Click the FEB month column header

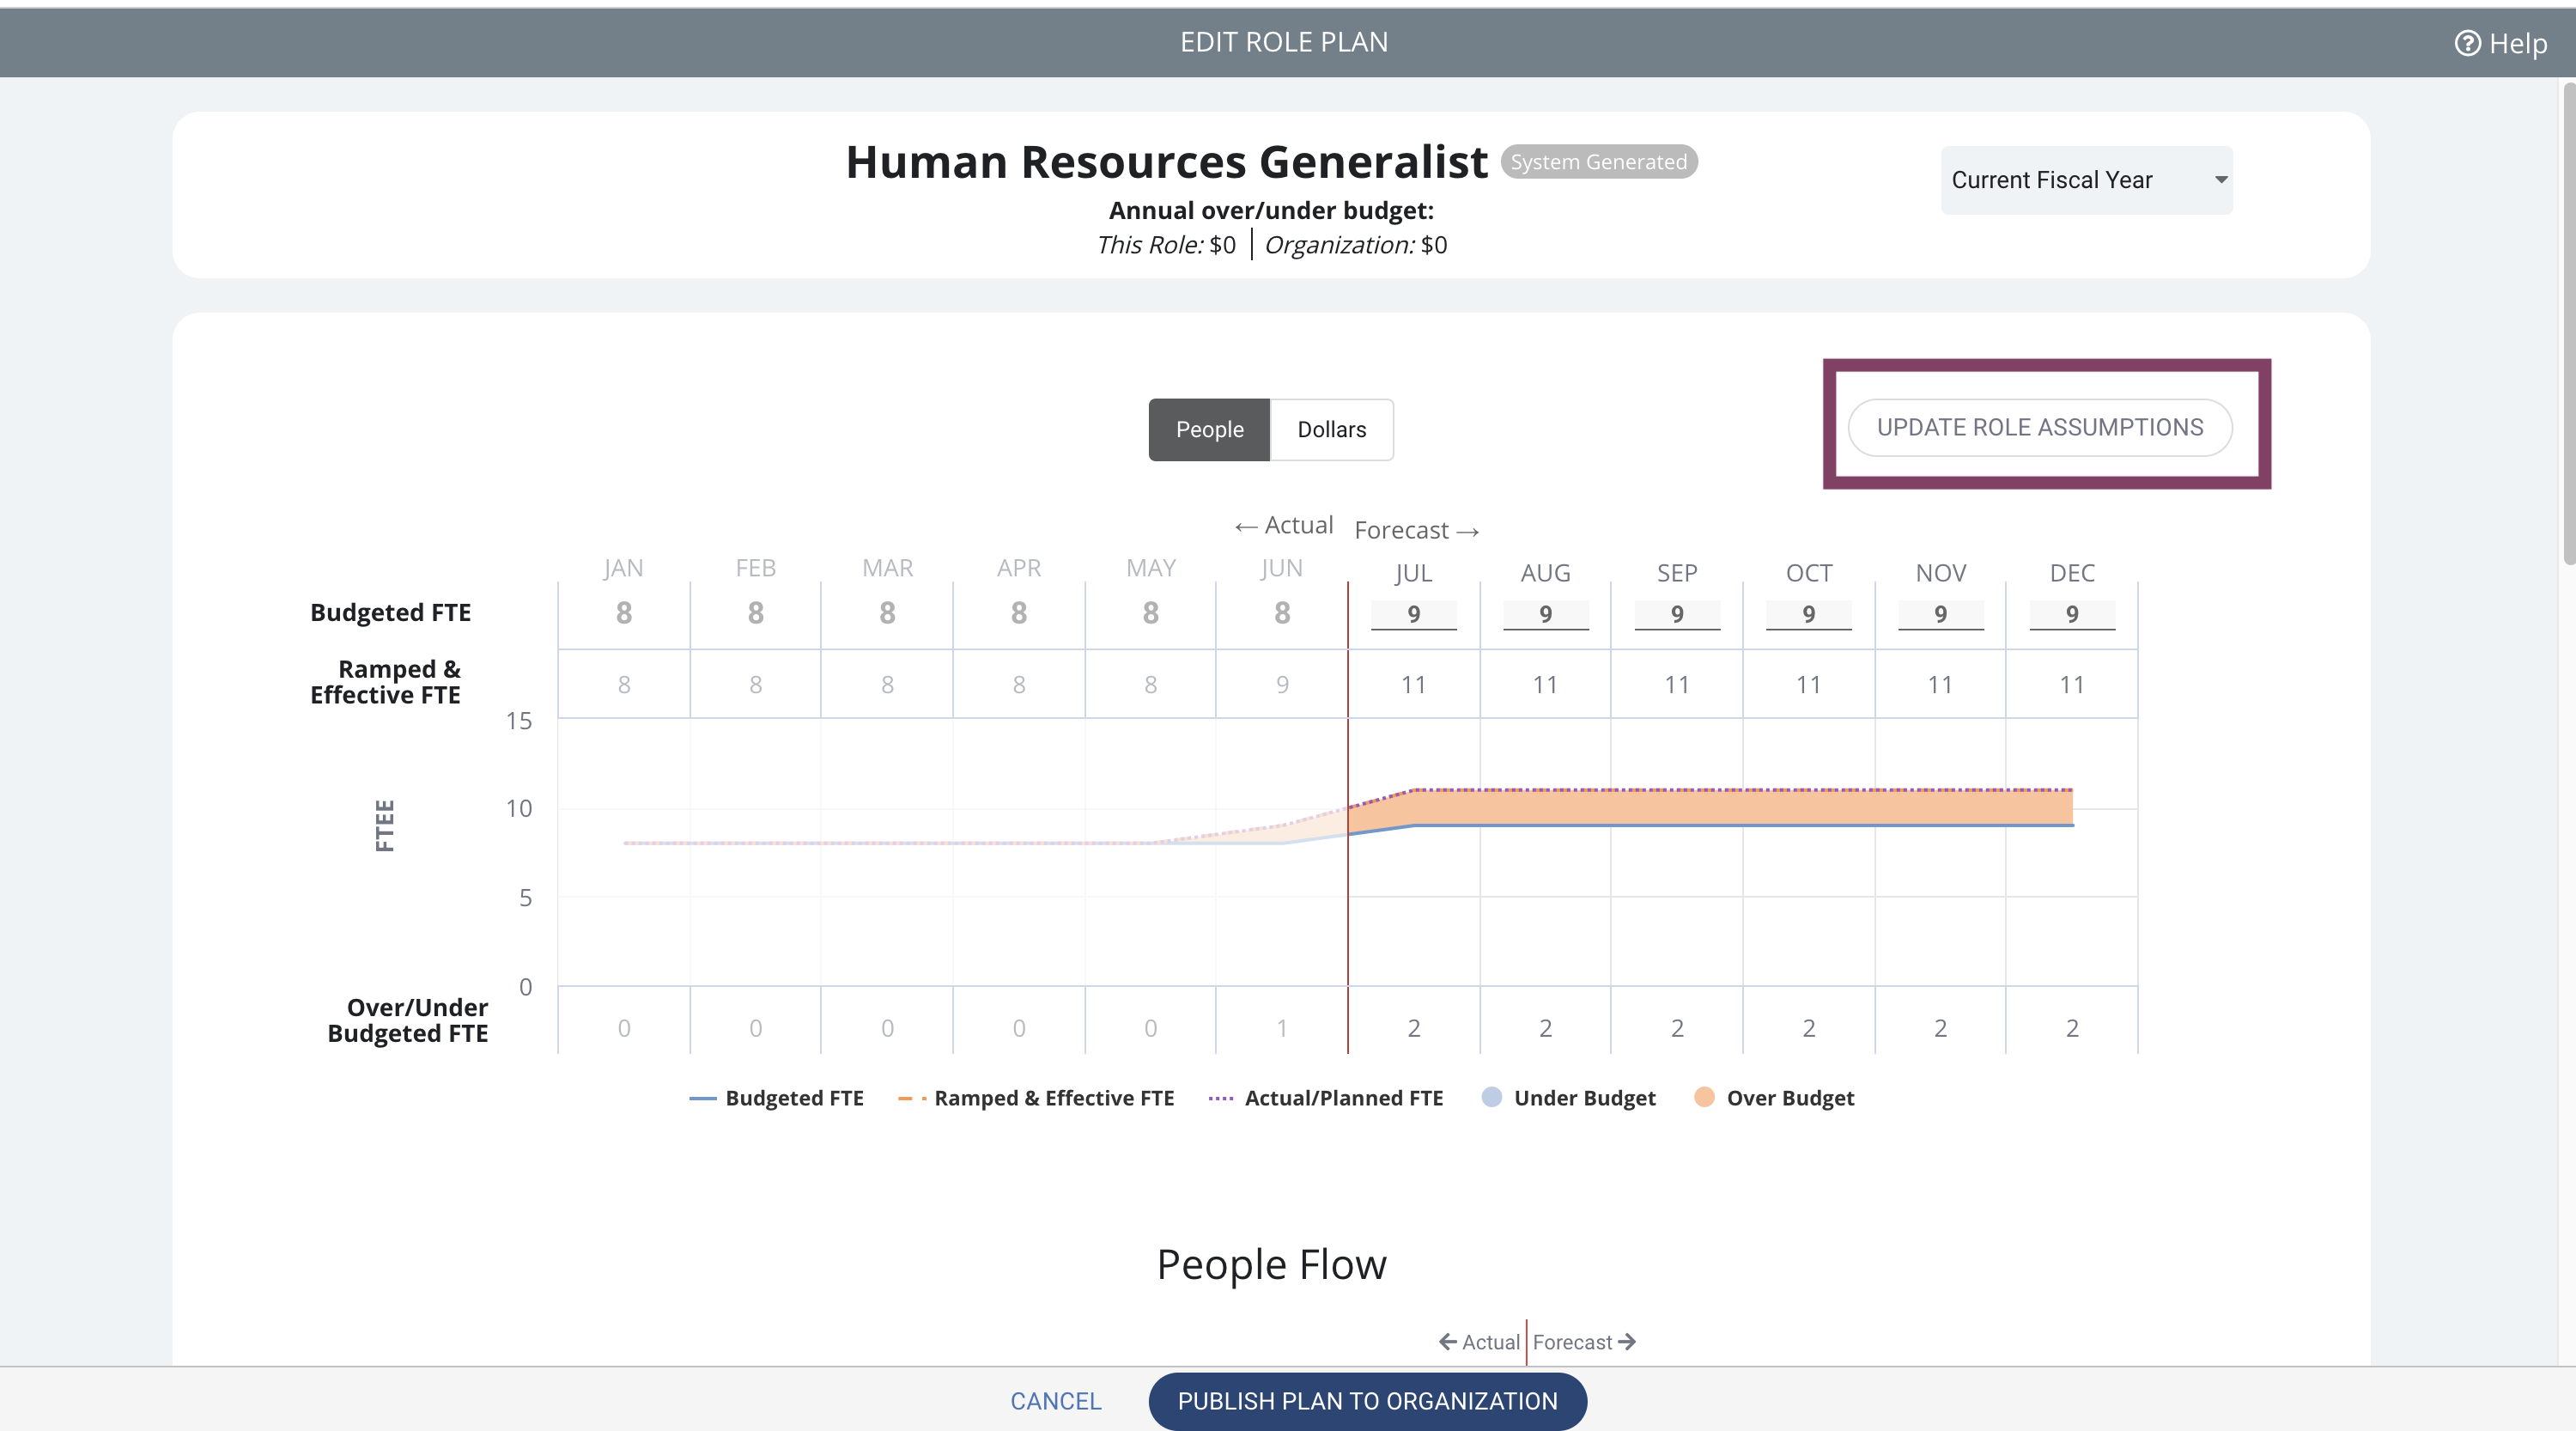[755, 568]
